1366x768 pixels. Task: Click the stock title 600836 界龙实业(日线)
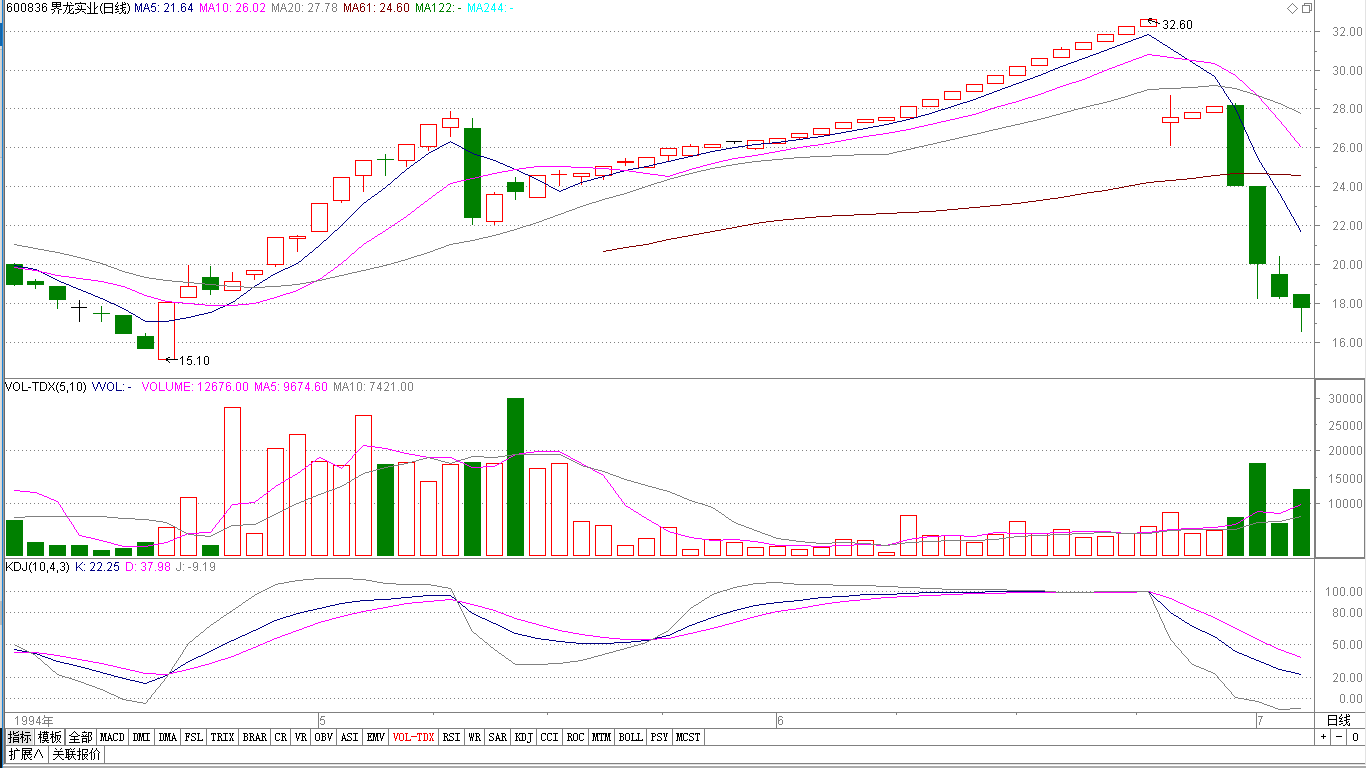click(x=68, y=8)
